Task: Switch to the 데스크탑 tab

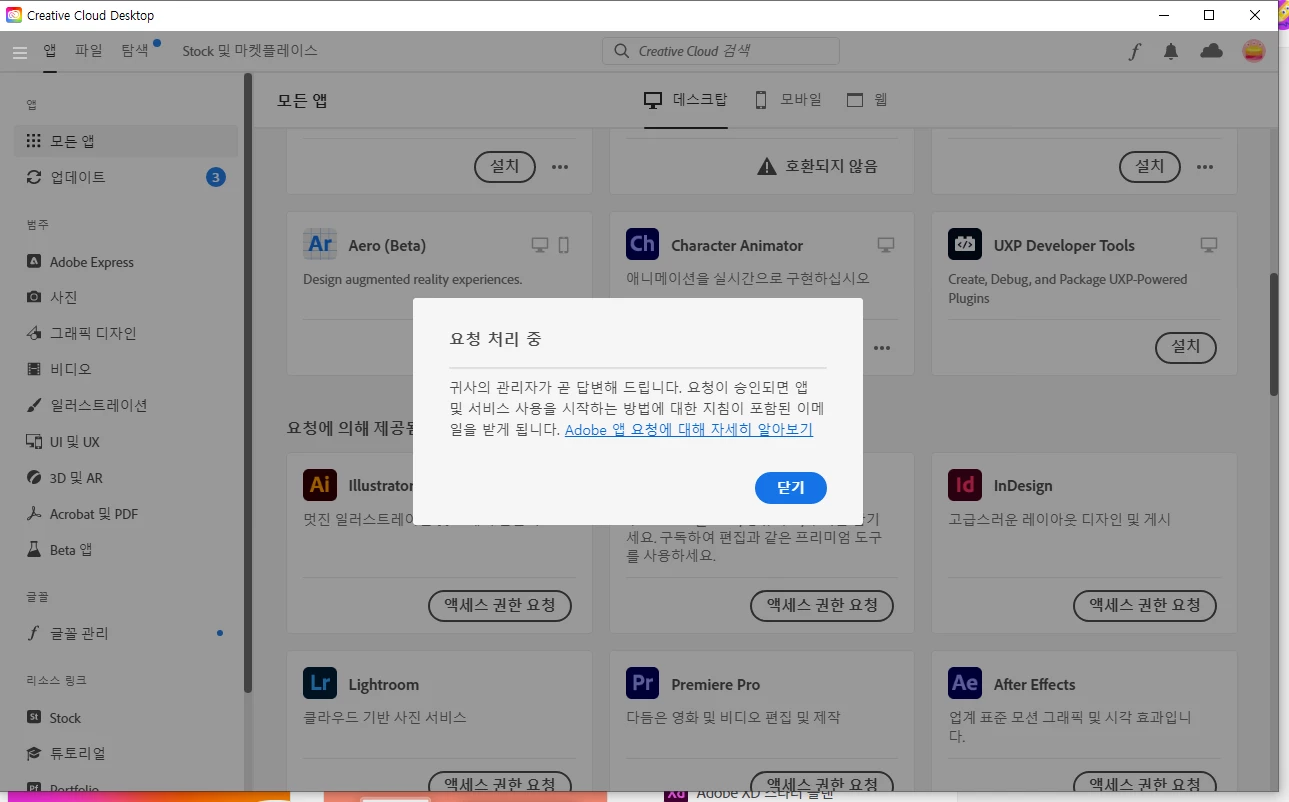Action: point(685,100)
